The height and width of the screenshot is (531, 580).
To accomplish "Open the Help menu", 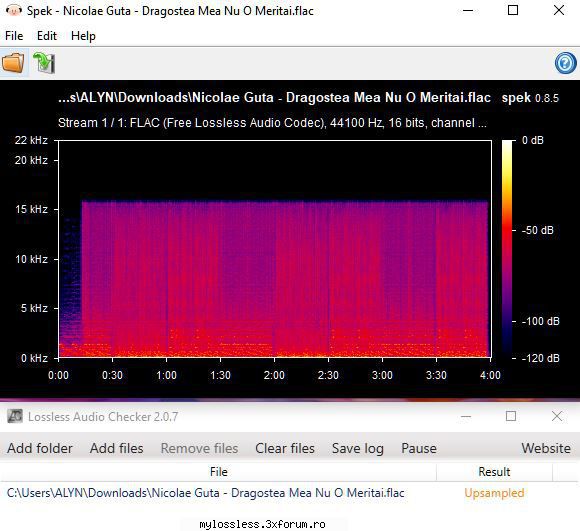I will click(83, 36).
